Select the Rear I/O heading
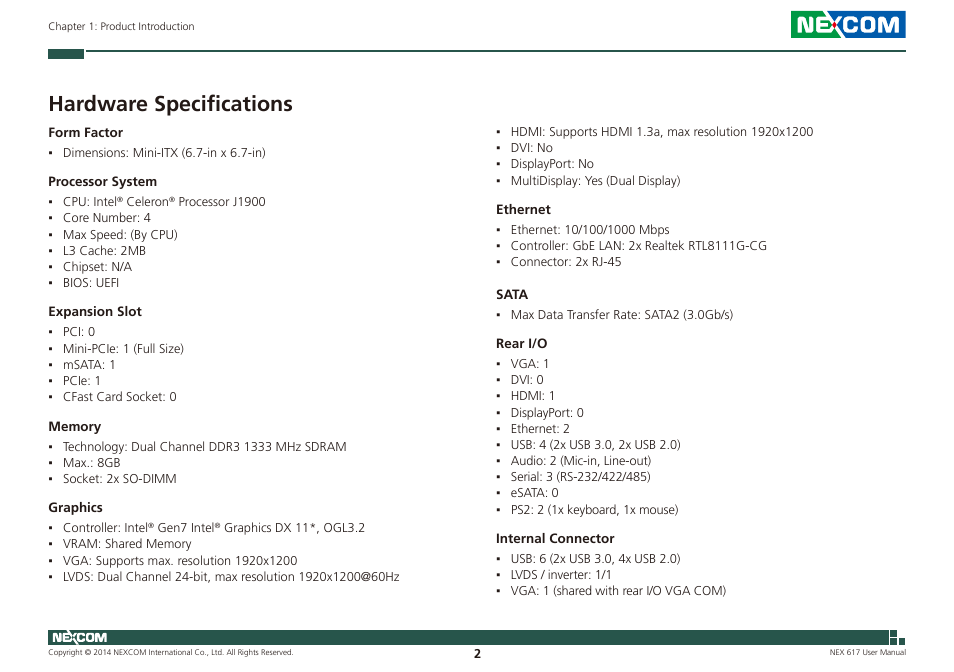 tap(521, 344)
